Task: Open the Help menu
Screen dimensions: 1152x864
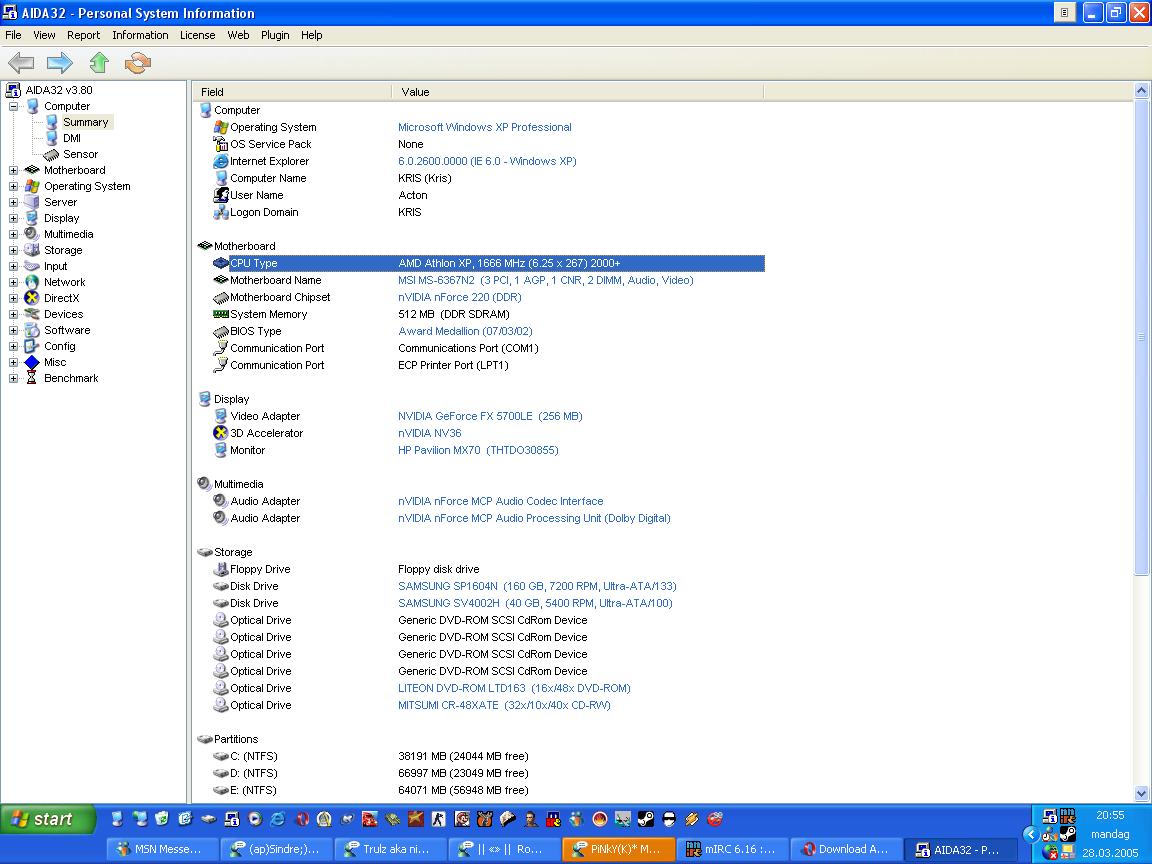Action: click(312, 35)
